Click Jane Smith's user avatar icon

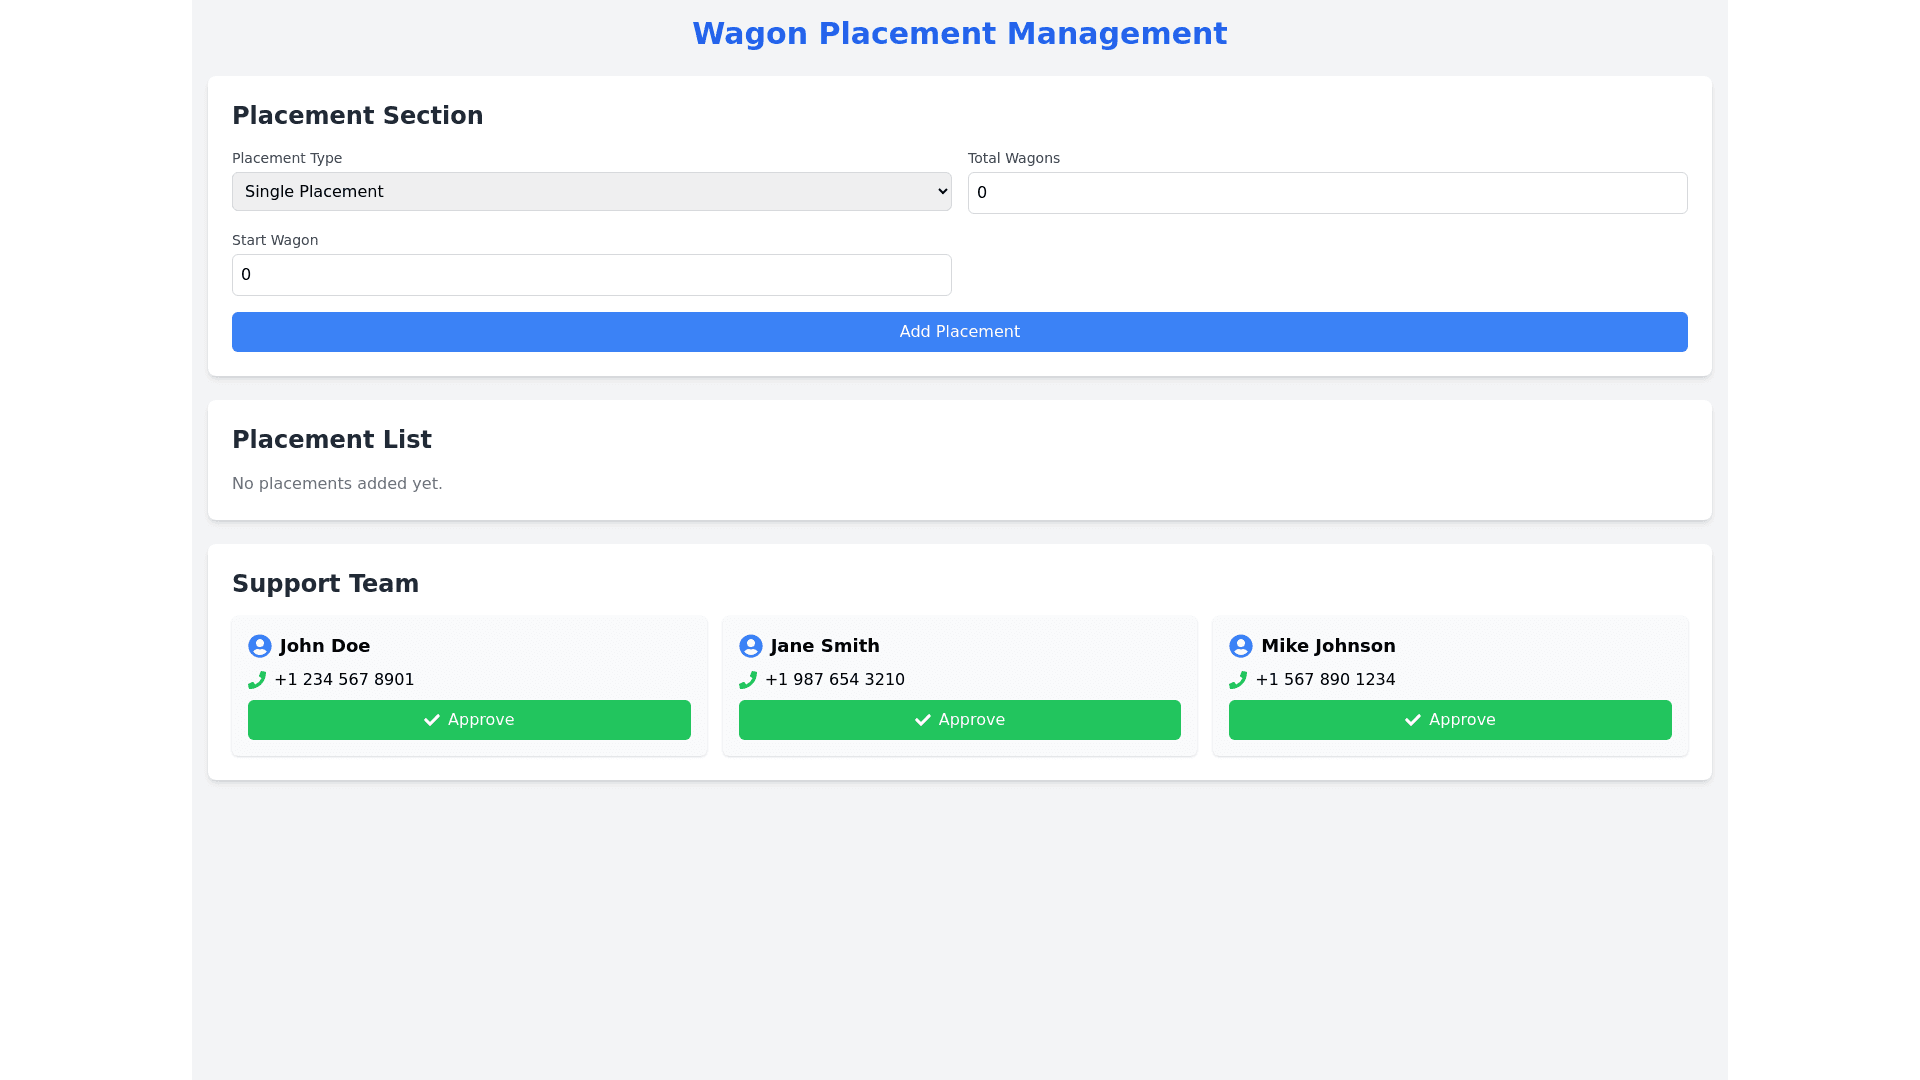coord(750,646)
